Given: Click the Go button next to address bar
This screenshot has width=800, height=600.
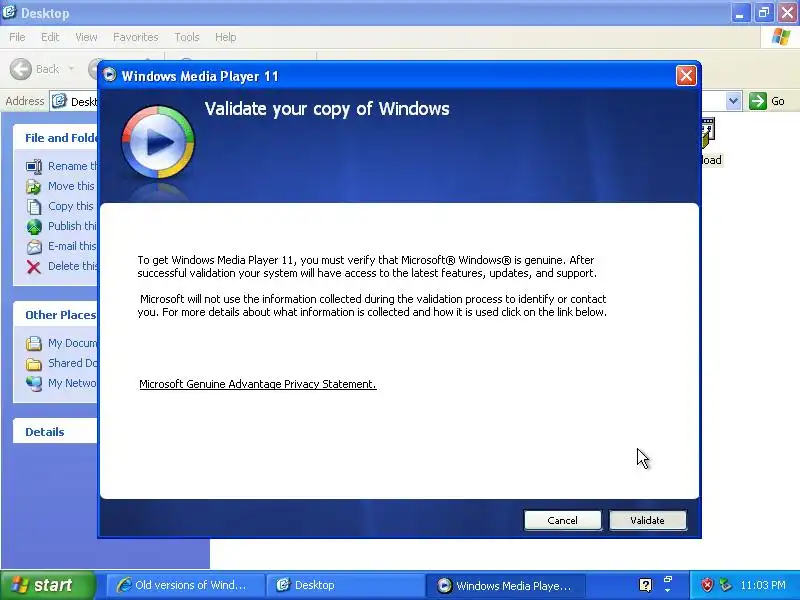Looking at the screenshot, I should (x=766, y=101).
